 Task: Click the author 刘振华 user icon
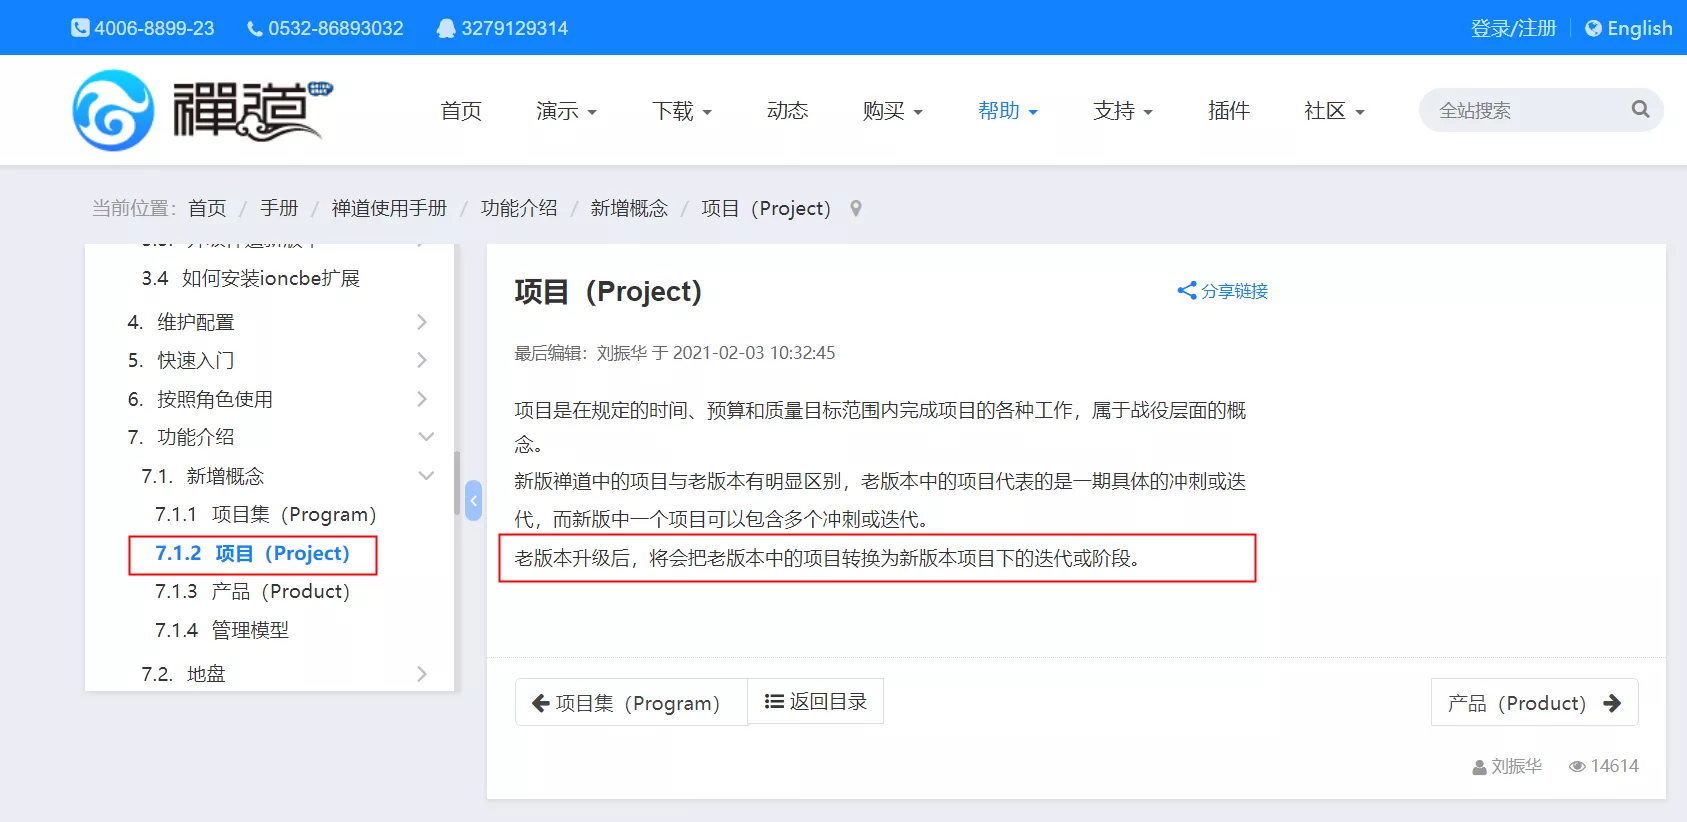pyautogui.click(x=1479, y=767)
